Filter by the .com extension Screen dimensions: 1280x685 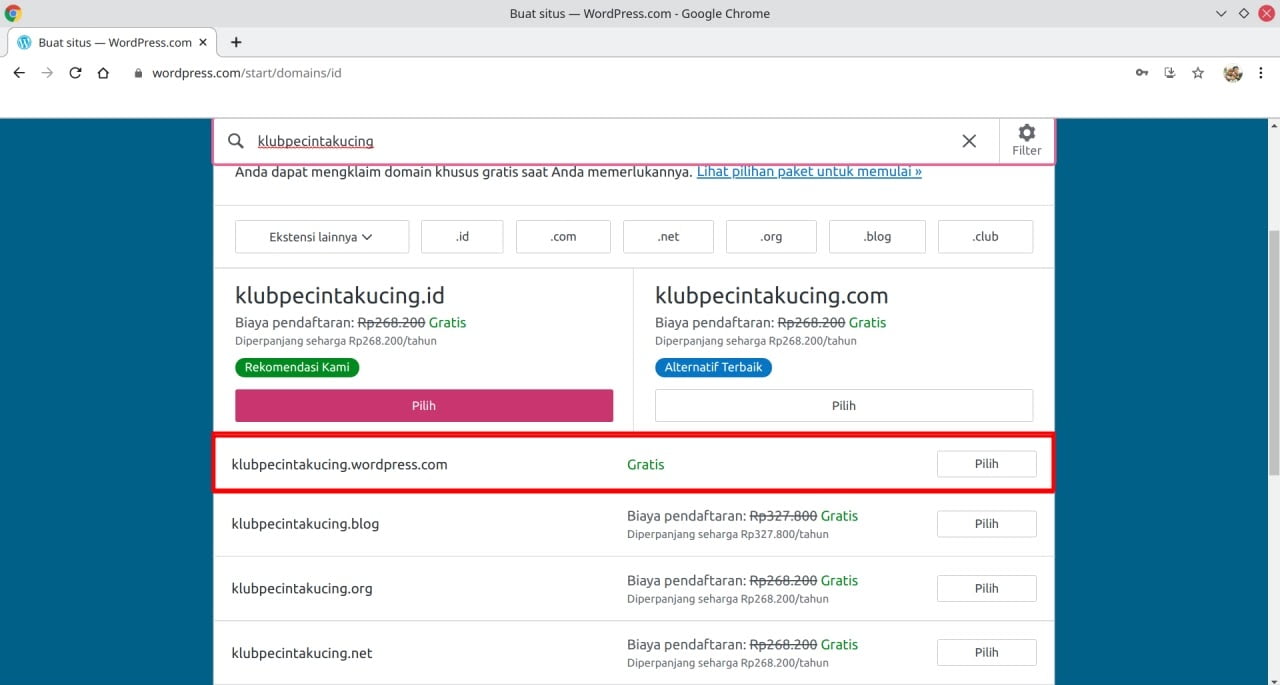coord(563,237)
